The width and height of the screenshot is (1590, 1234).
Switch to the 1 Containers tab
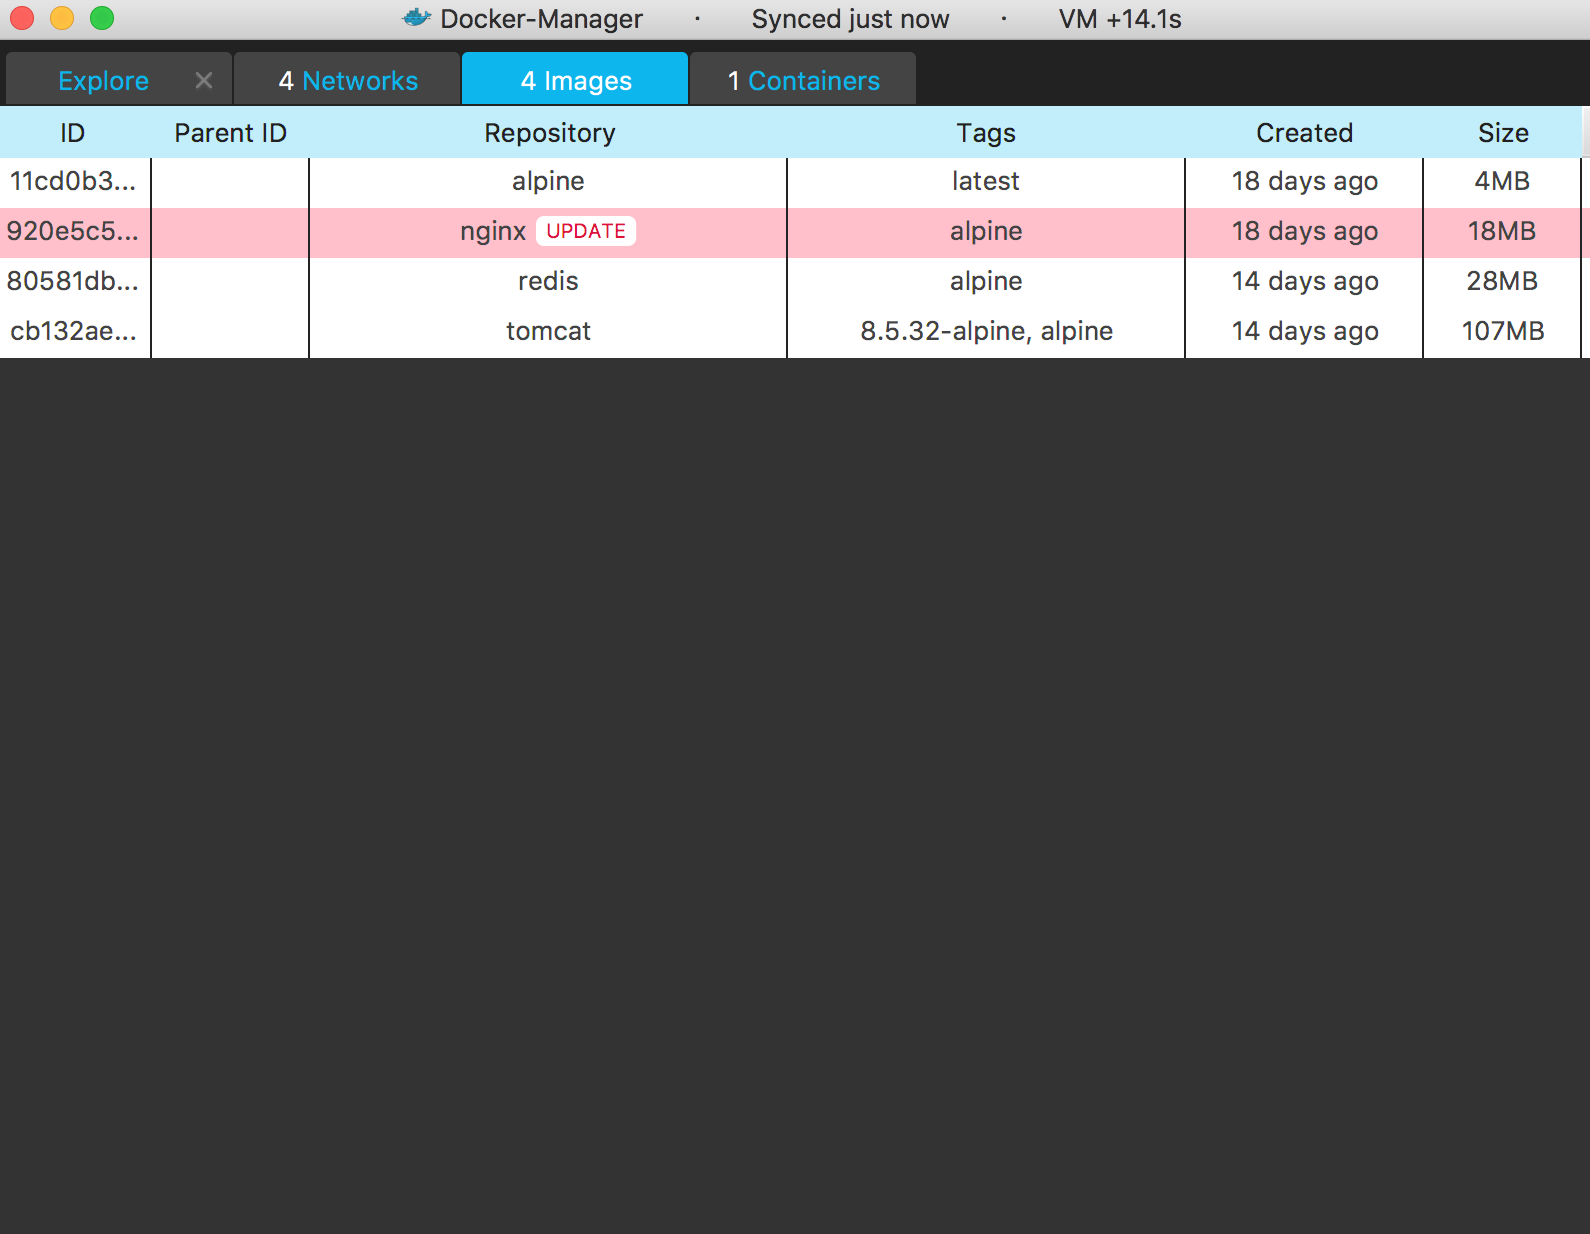click(x=803, y=79)
